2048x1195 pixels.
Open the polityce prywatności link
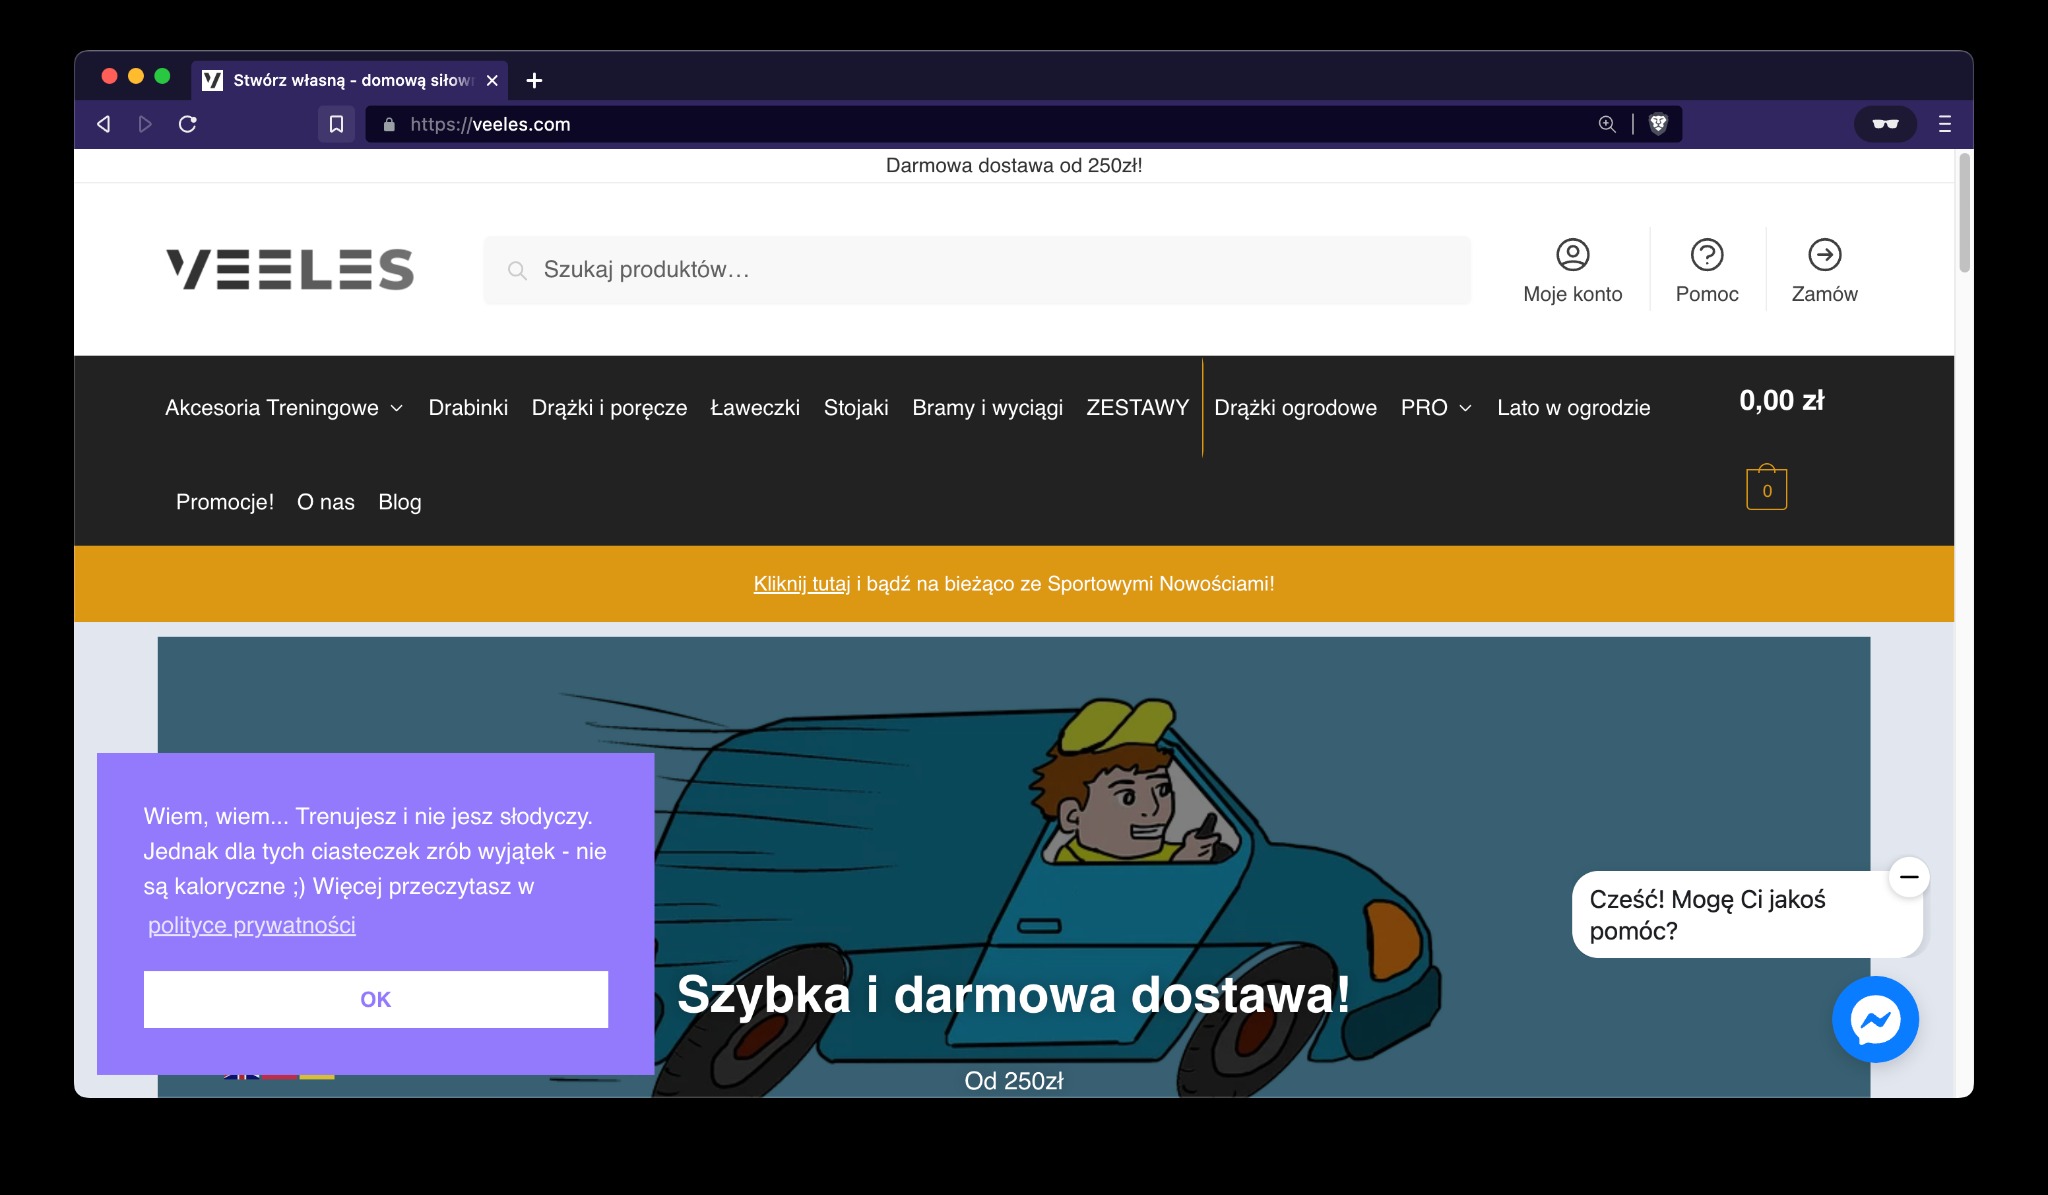click(251, 926)
